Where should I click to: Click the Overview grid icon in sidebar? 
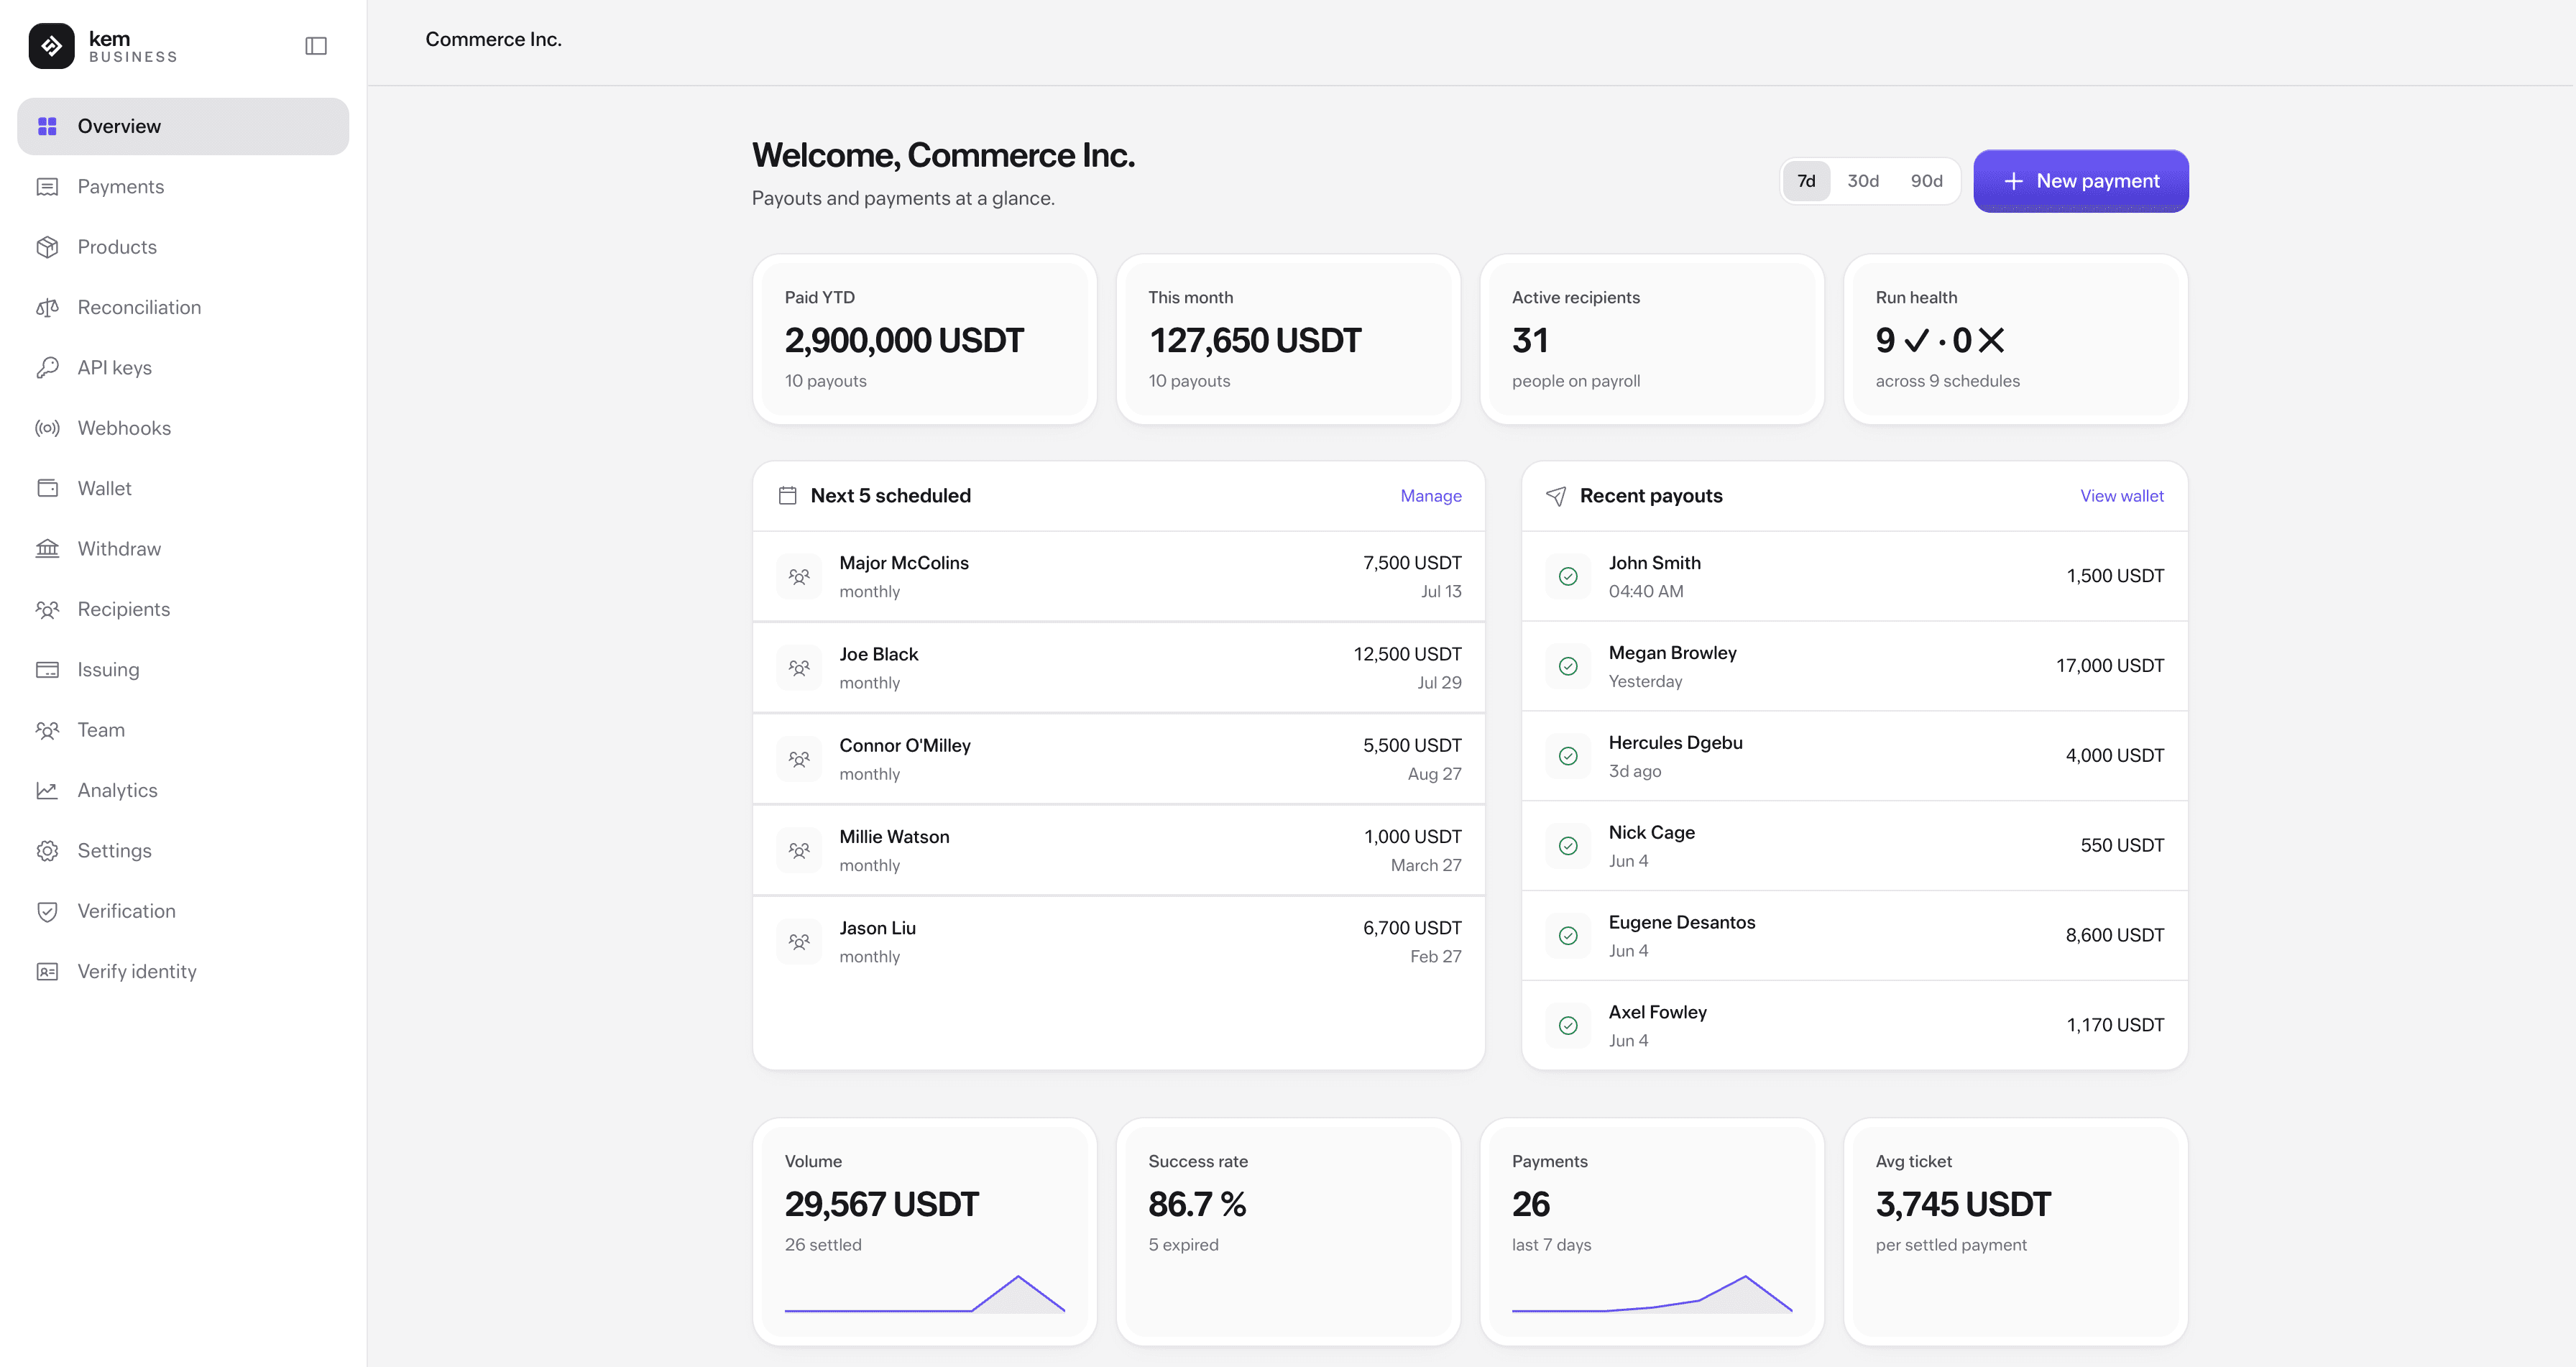47,126
